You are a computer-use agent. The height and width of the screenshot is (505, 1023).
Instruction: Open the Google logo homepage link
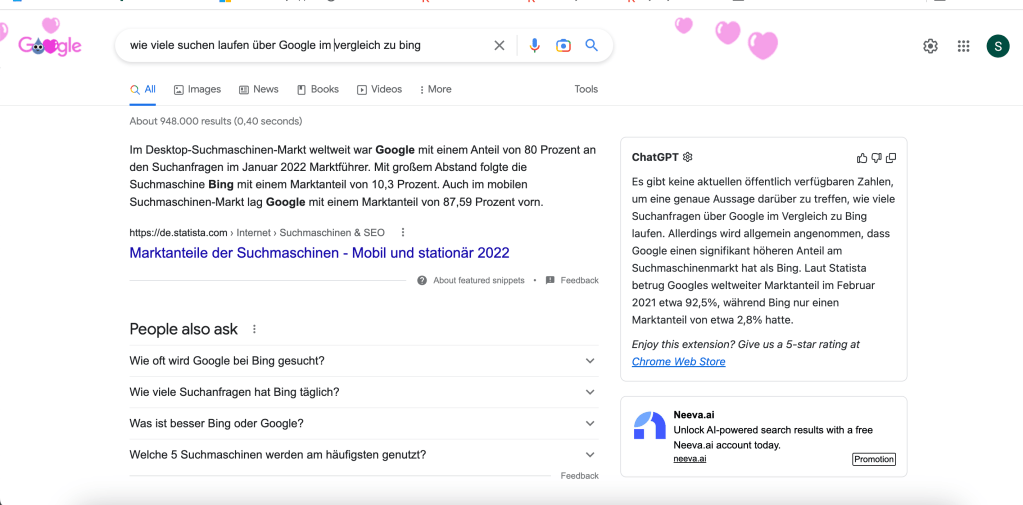pos(50,46)
